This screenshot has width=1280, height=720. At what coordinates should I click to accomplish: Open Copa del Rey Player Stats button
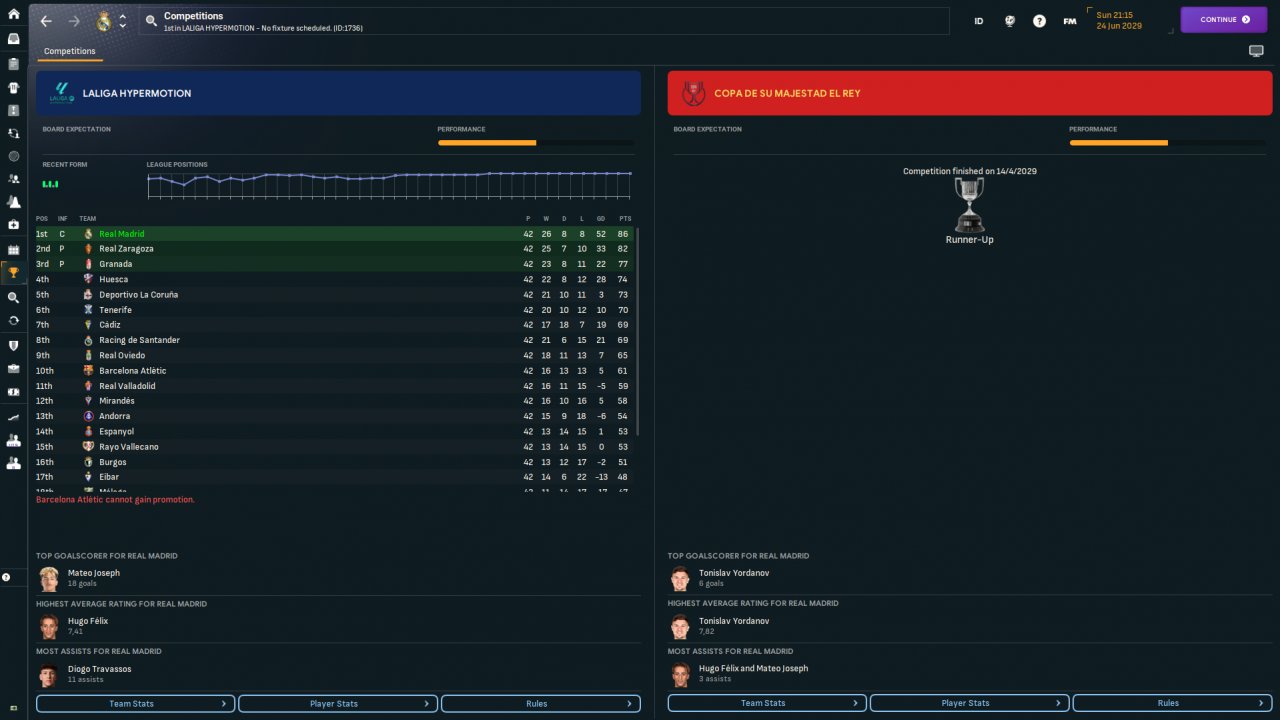969,703
